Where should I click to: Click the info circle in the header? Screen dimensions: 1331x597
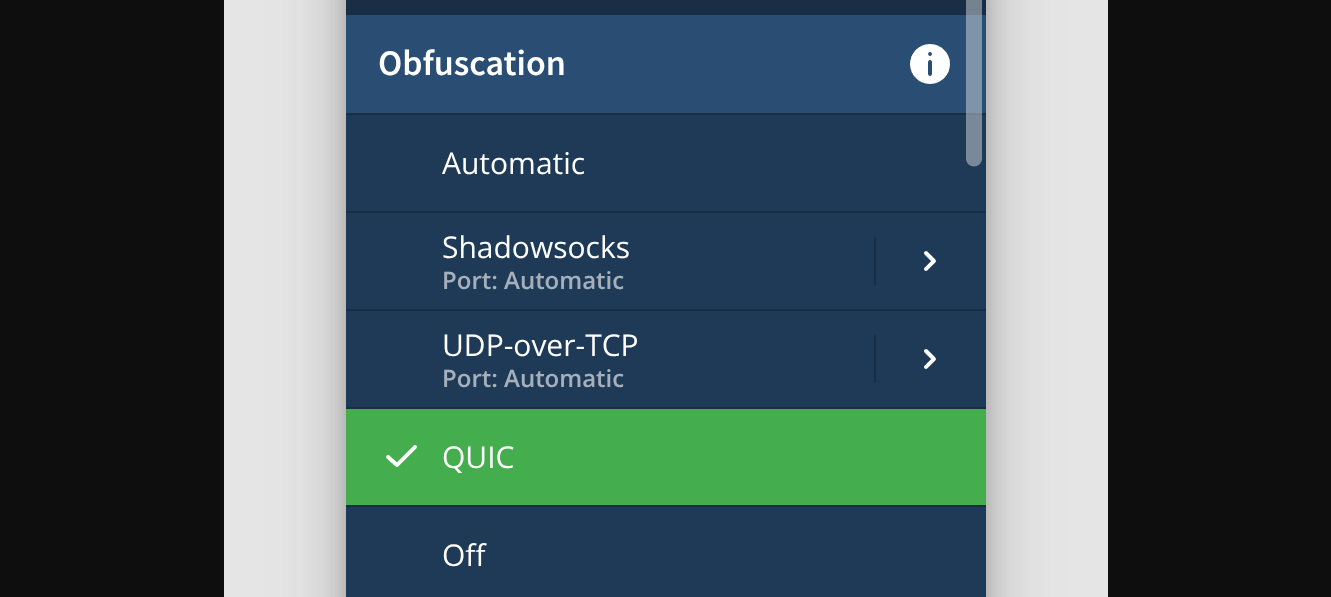pos(929,63)
